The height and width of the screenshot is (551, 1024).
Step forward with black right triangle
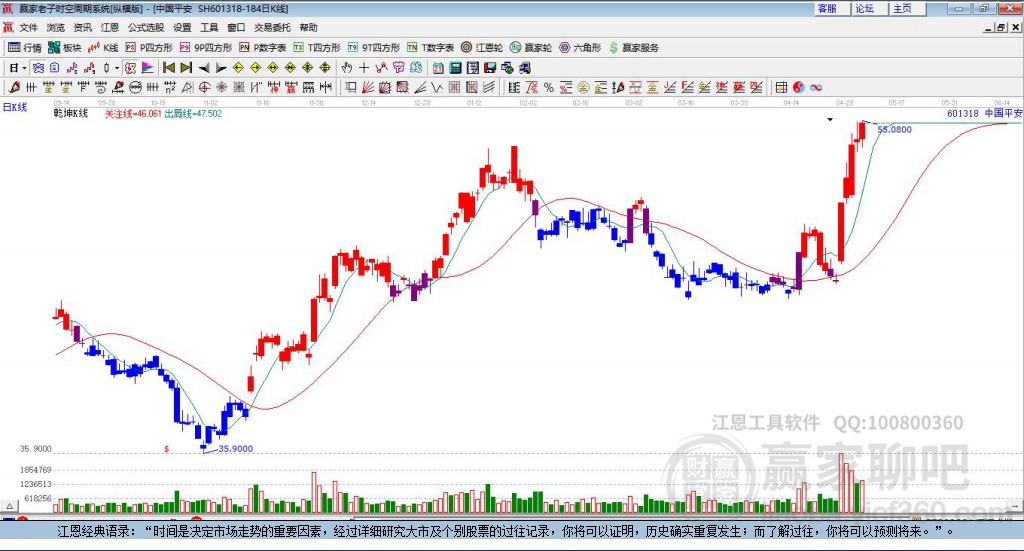[x=221, y=68]
